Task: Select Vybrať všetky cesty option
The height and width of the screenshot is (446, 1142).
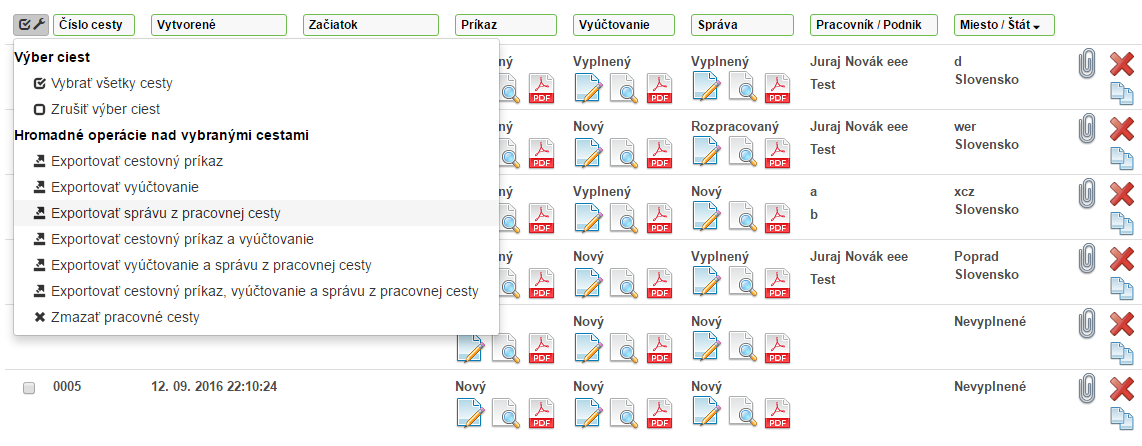Action: 95,84
